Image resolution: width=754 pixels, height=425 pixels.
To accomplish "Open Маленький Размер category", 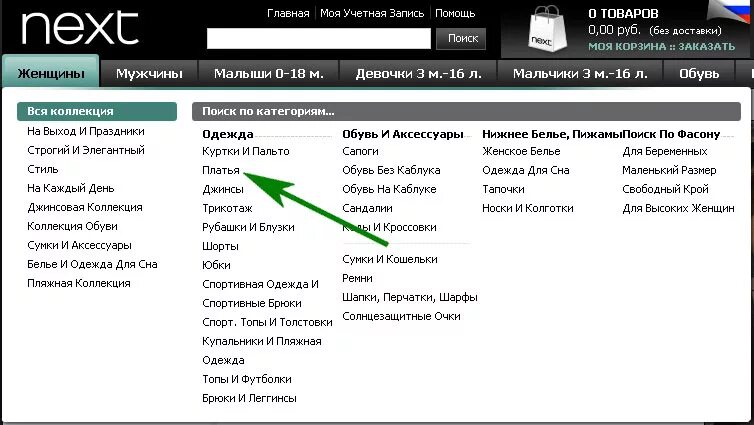I will coord(669,170).
